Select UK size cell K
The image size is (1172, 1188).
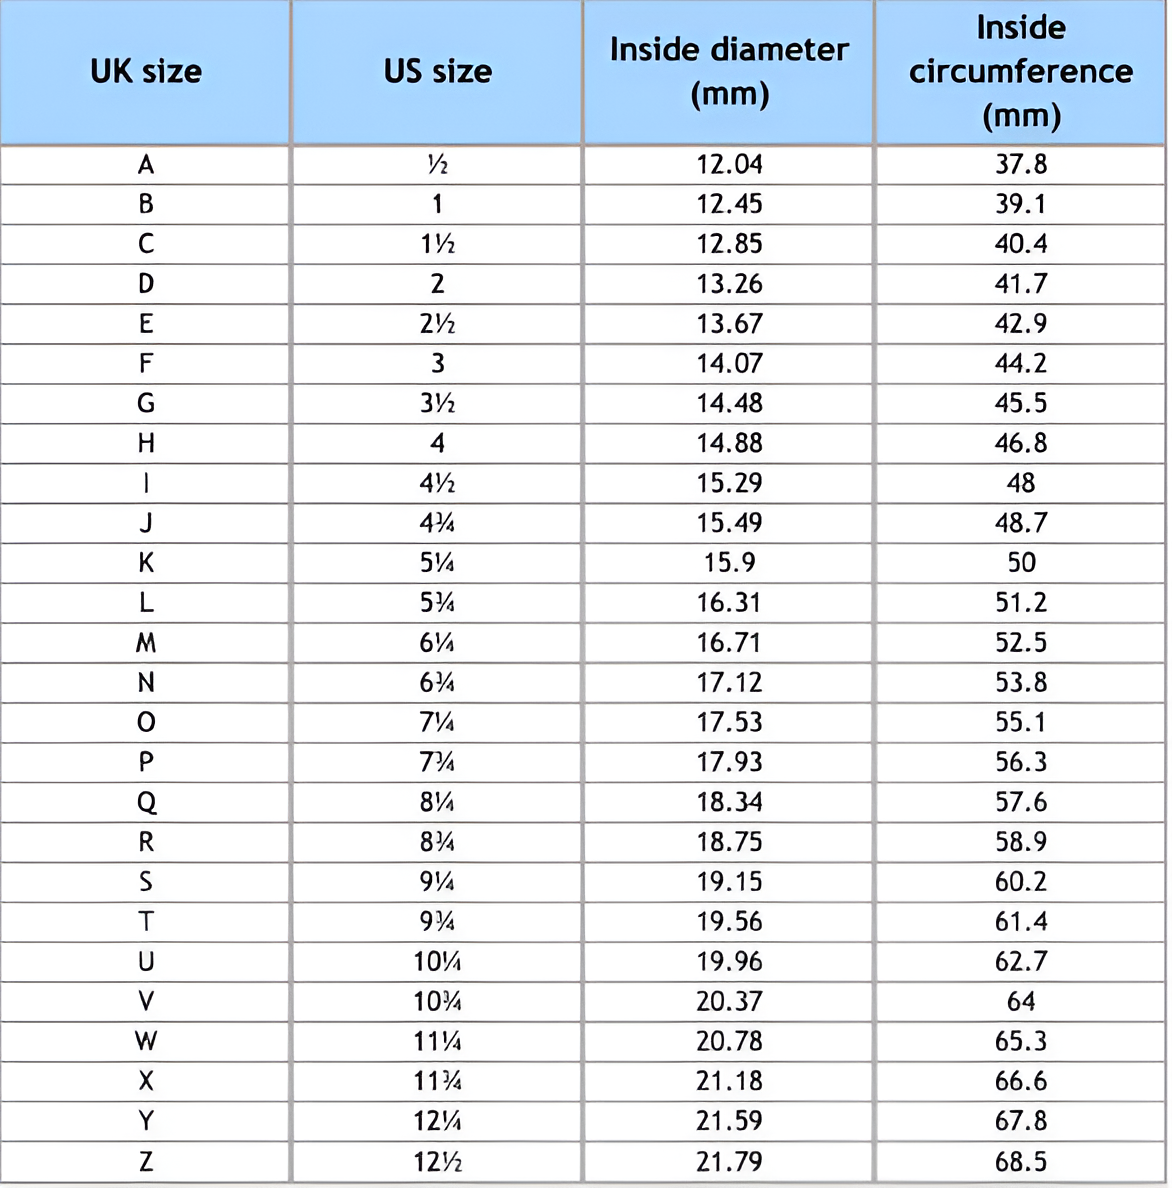point(146,563)
